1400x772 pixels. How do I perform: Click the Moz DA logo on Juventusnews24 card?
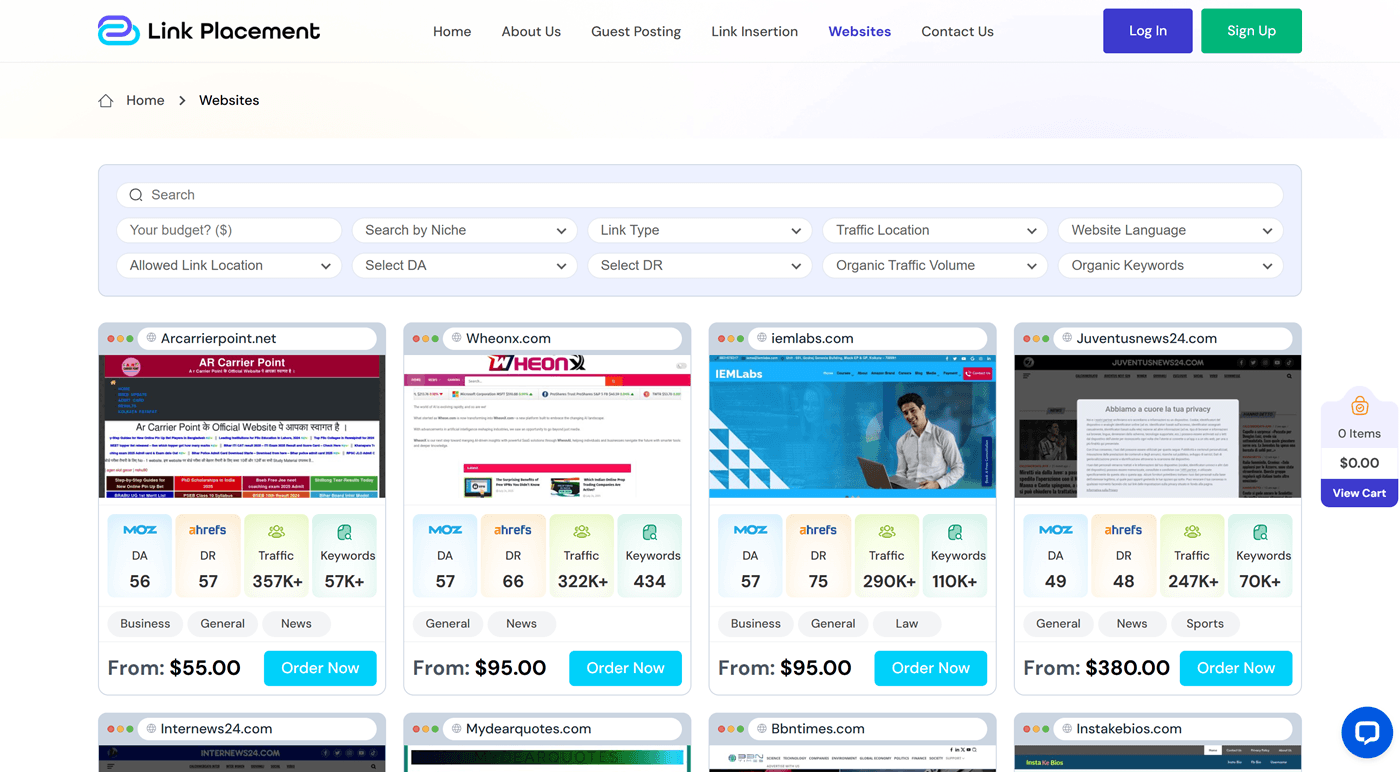1055,530
